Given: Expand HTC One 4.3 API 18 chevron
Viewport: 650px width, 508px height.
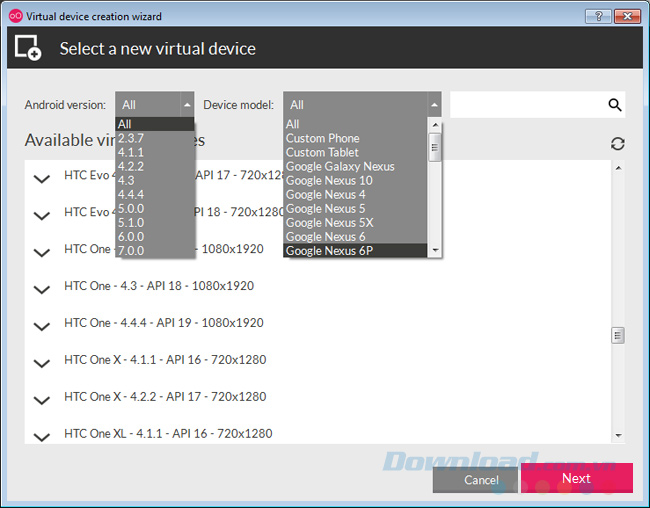Looking at the screenshot, I should coord(42,289).
